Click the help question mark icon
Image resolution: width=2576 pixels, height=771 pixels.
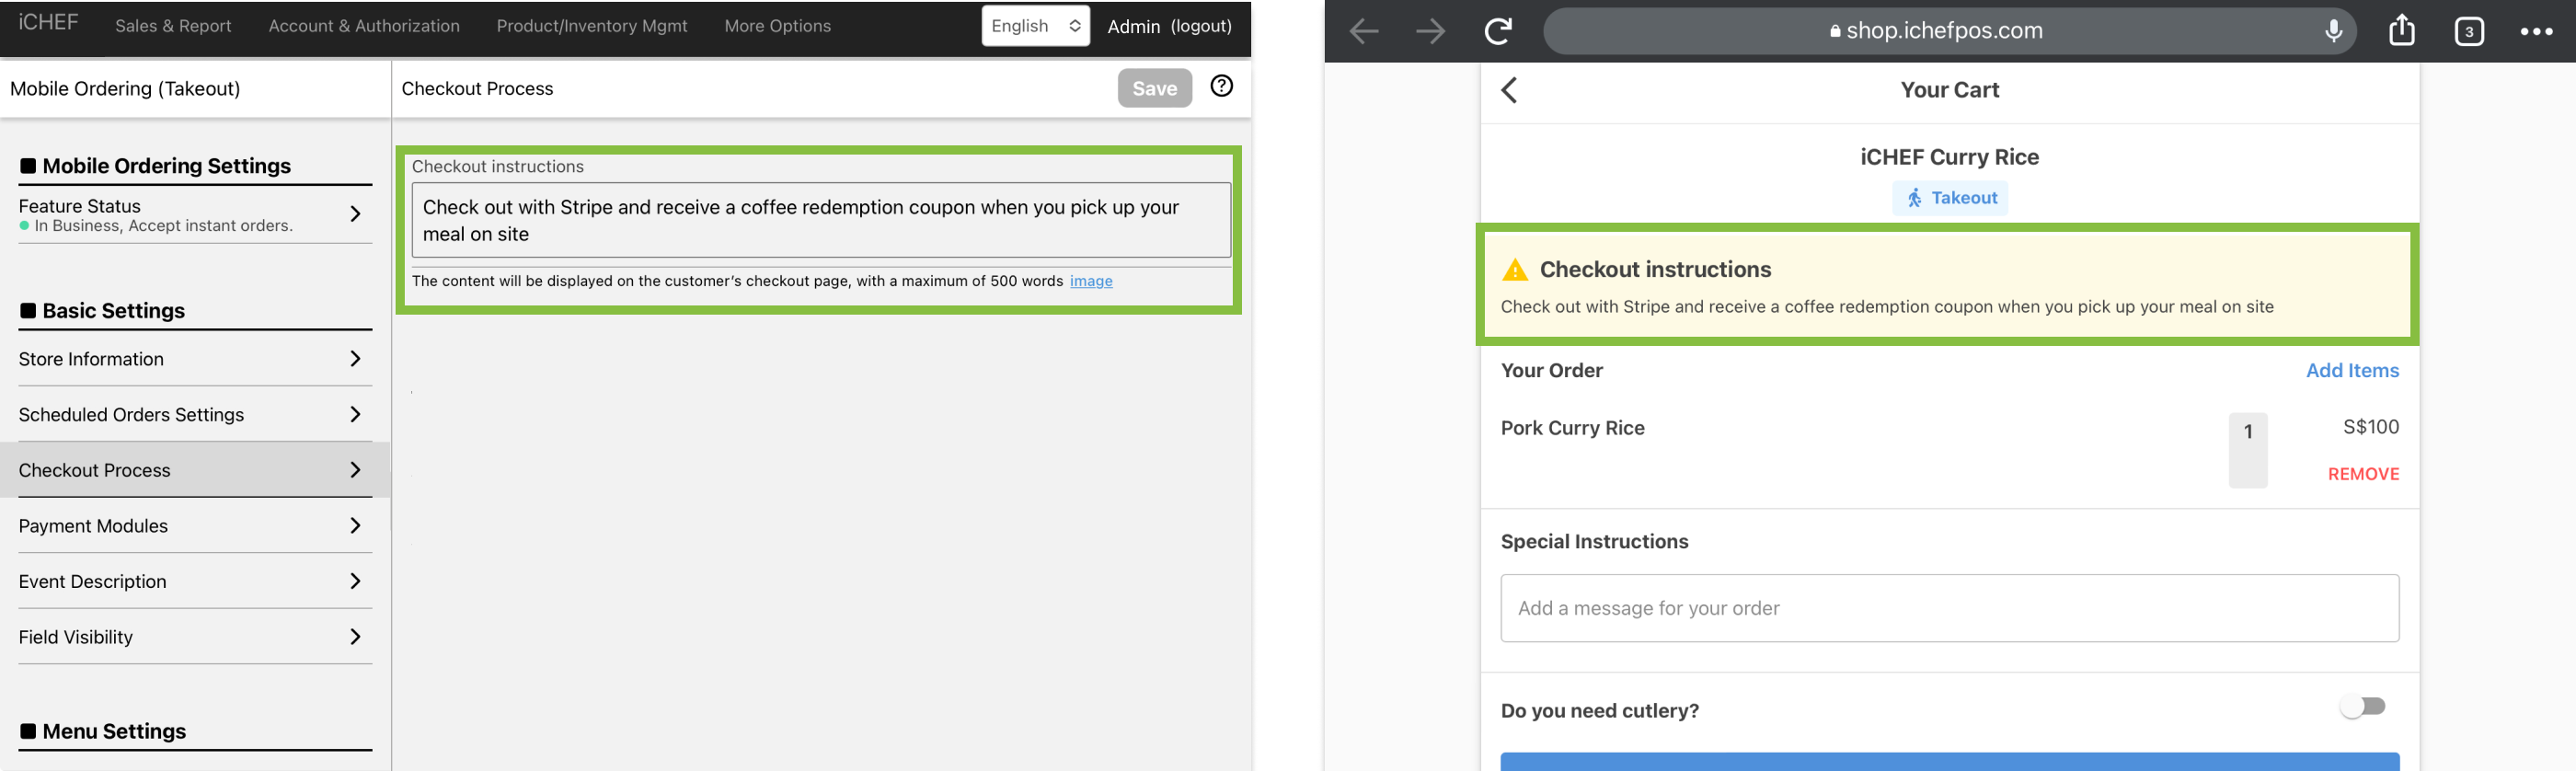1221,87
